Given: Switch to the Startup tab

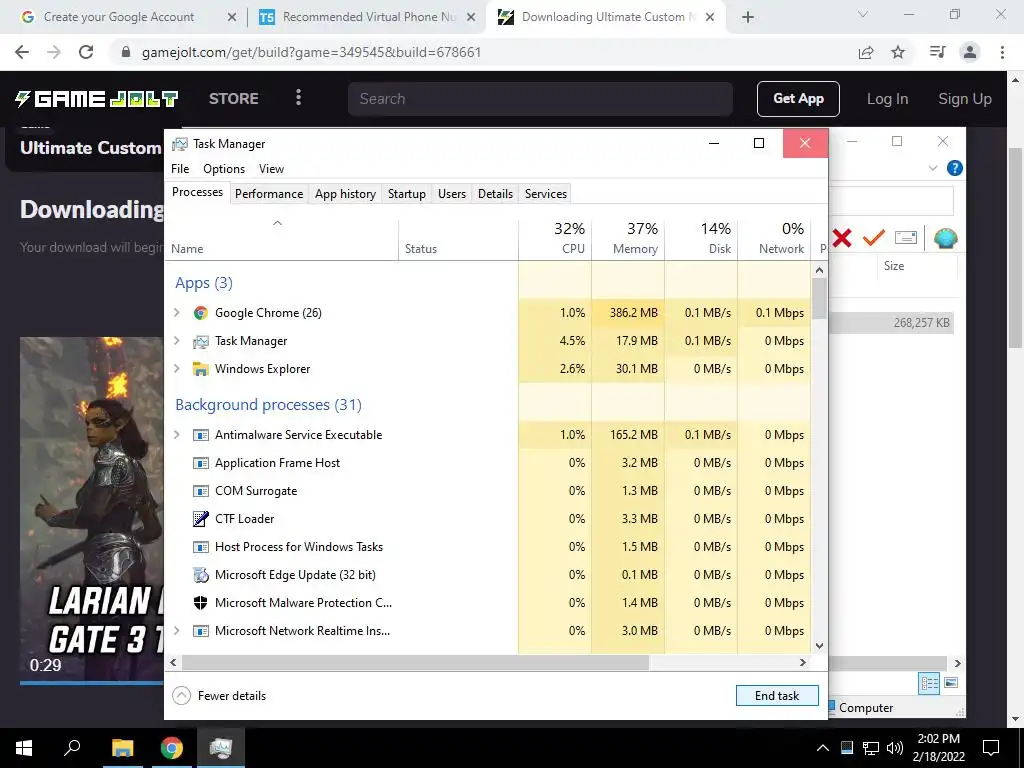Looking at the screenshot, I should point(406,194).
